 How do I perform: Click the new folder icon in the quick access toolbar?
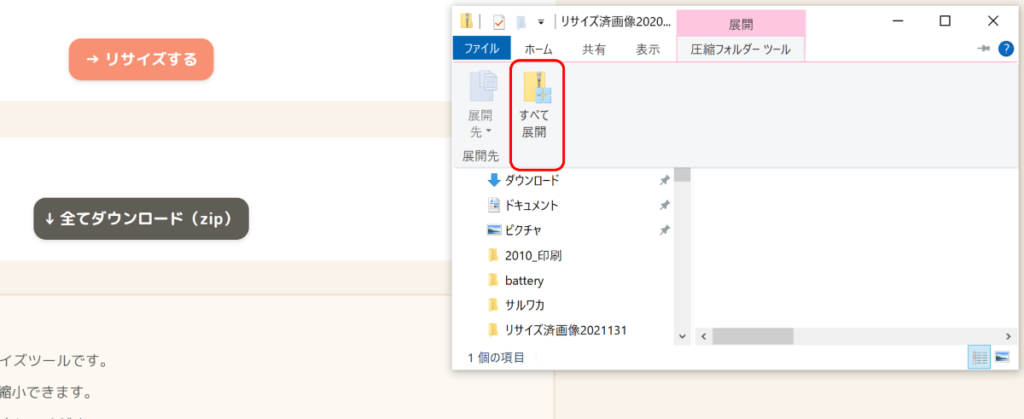(x=520, y=22)
